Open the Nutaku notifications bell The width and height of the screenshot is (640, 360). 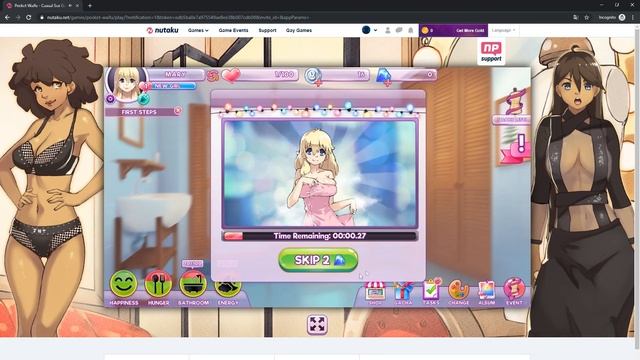pyautogui.click(x=411, y=30)
